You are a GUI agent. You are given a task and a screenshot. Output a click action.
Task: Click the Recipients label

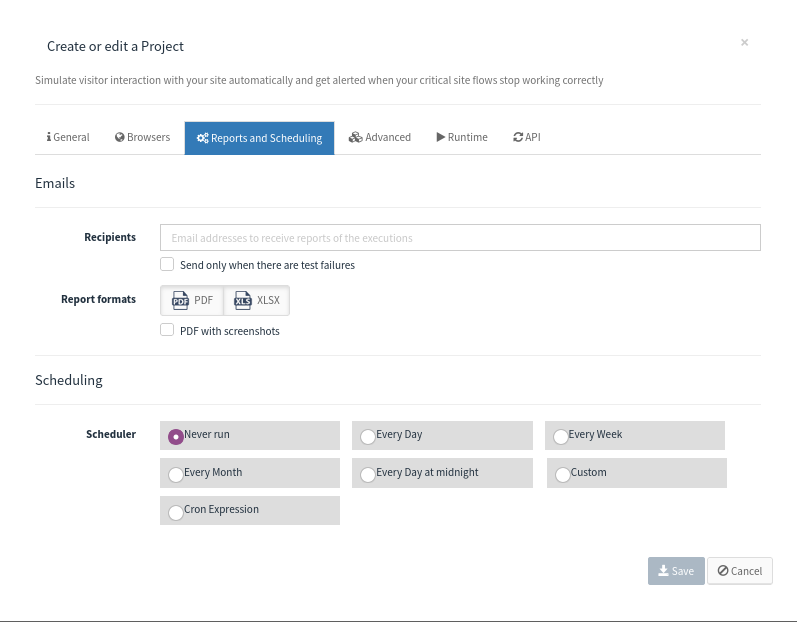click(110, 237)
